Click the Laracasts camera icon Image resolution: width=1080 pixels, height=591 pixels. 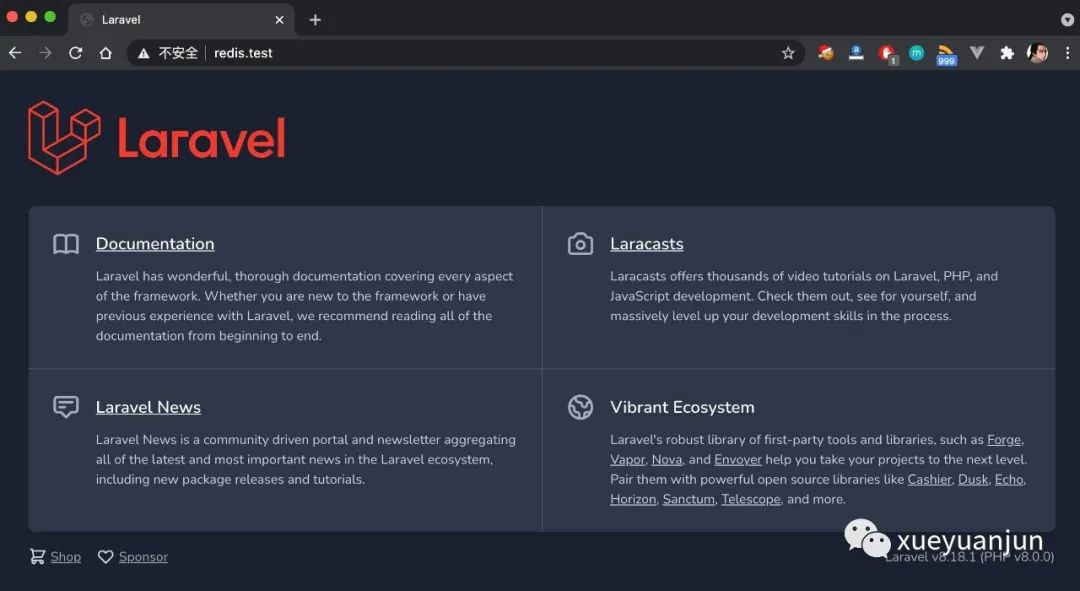pyautogui.click(x=580, y=244)
